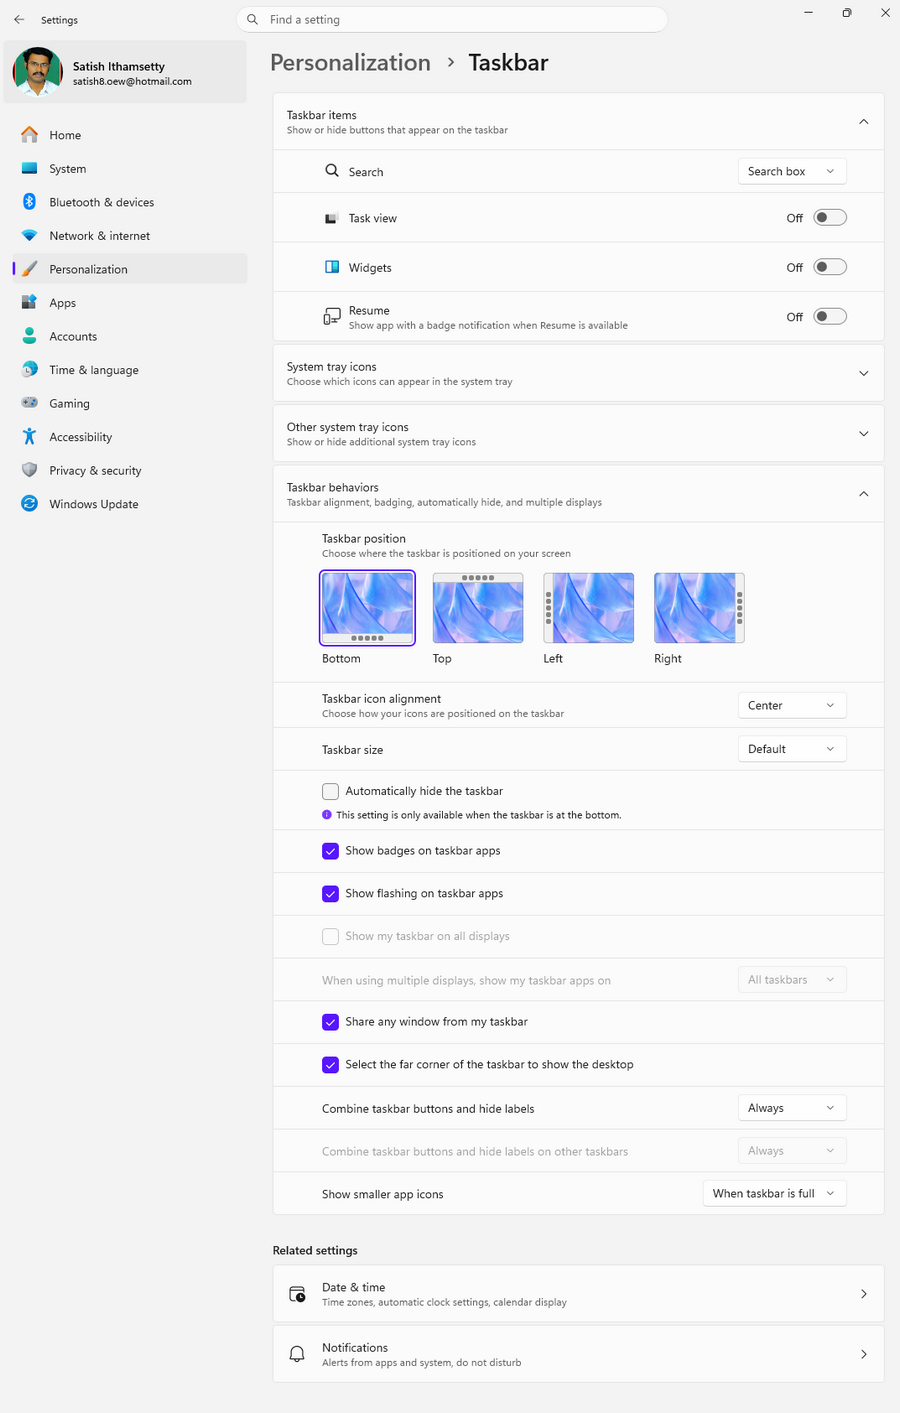
Task: Select Right taskbar position thumbnail
Action: click(x=699, y=608)
